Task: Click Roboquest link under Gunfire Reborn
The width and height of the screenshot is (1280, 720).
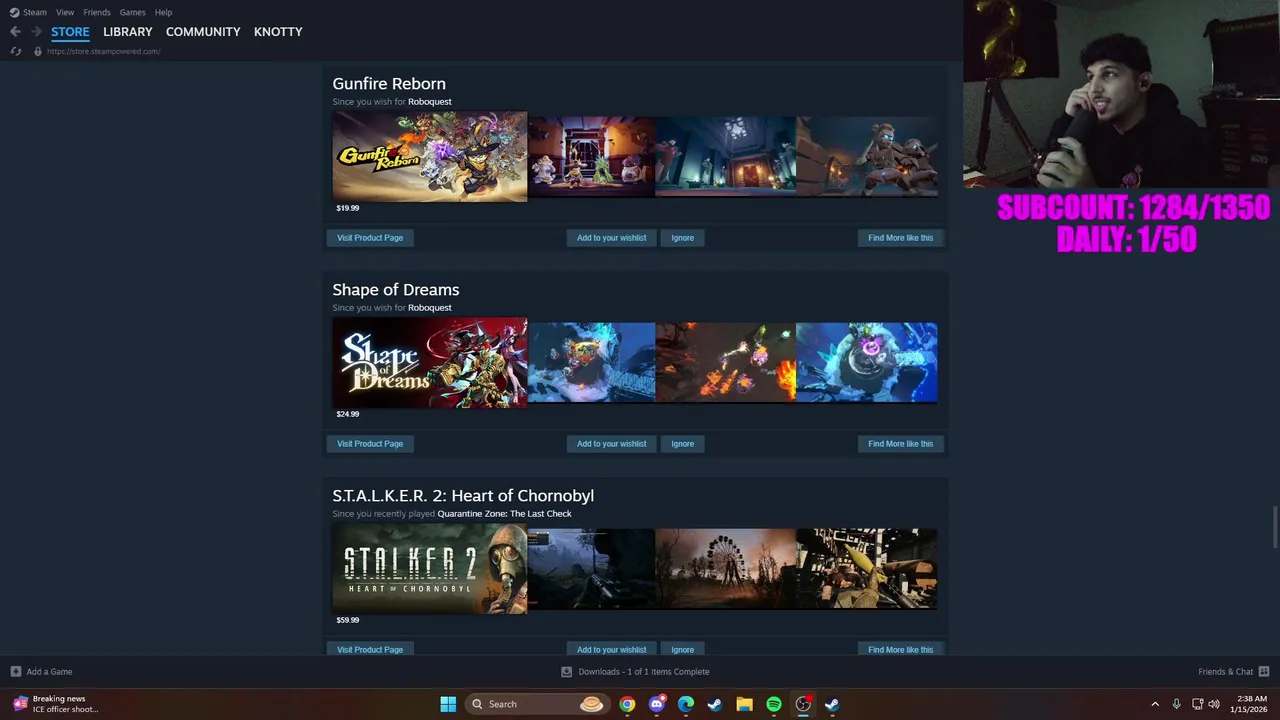Action: click(430, 102)
